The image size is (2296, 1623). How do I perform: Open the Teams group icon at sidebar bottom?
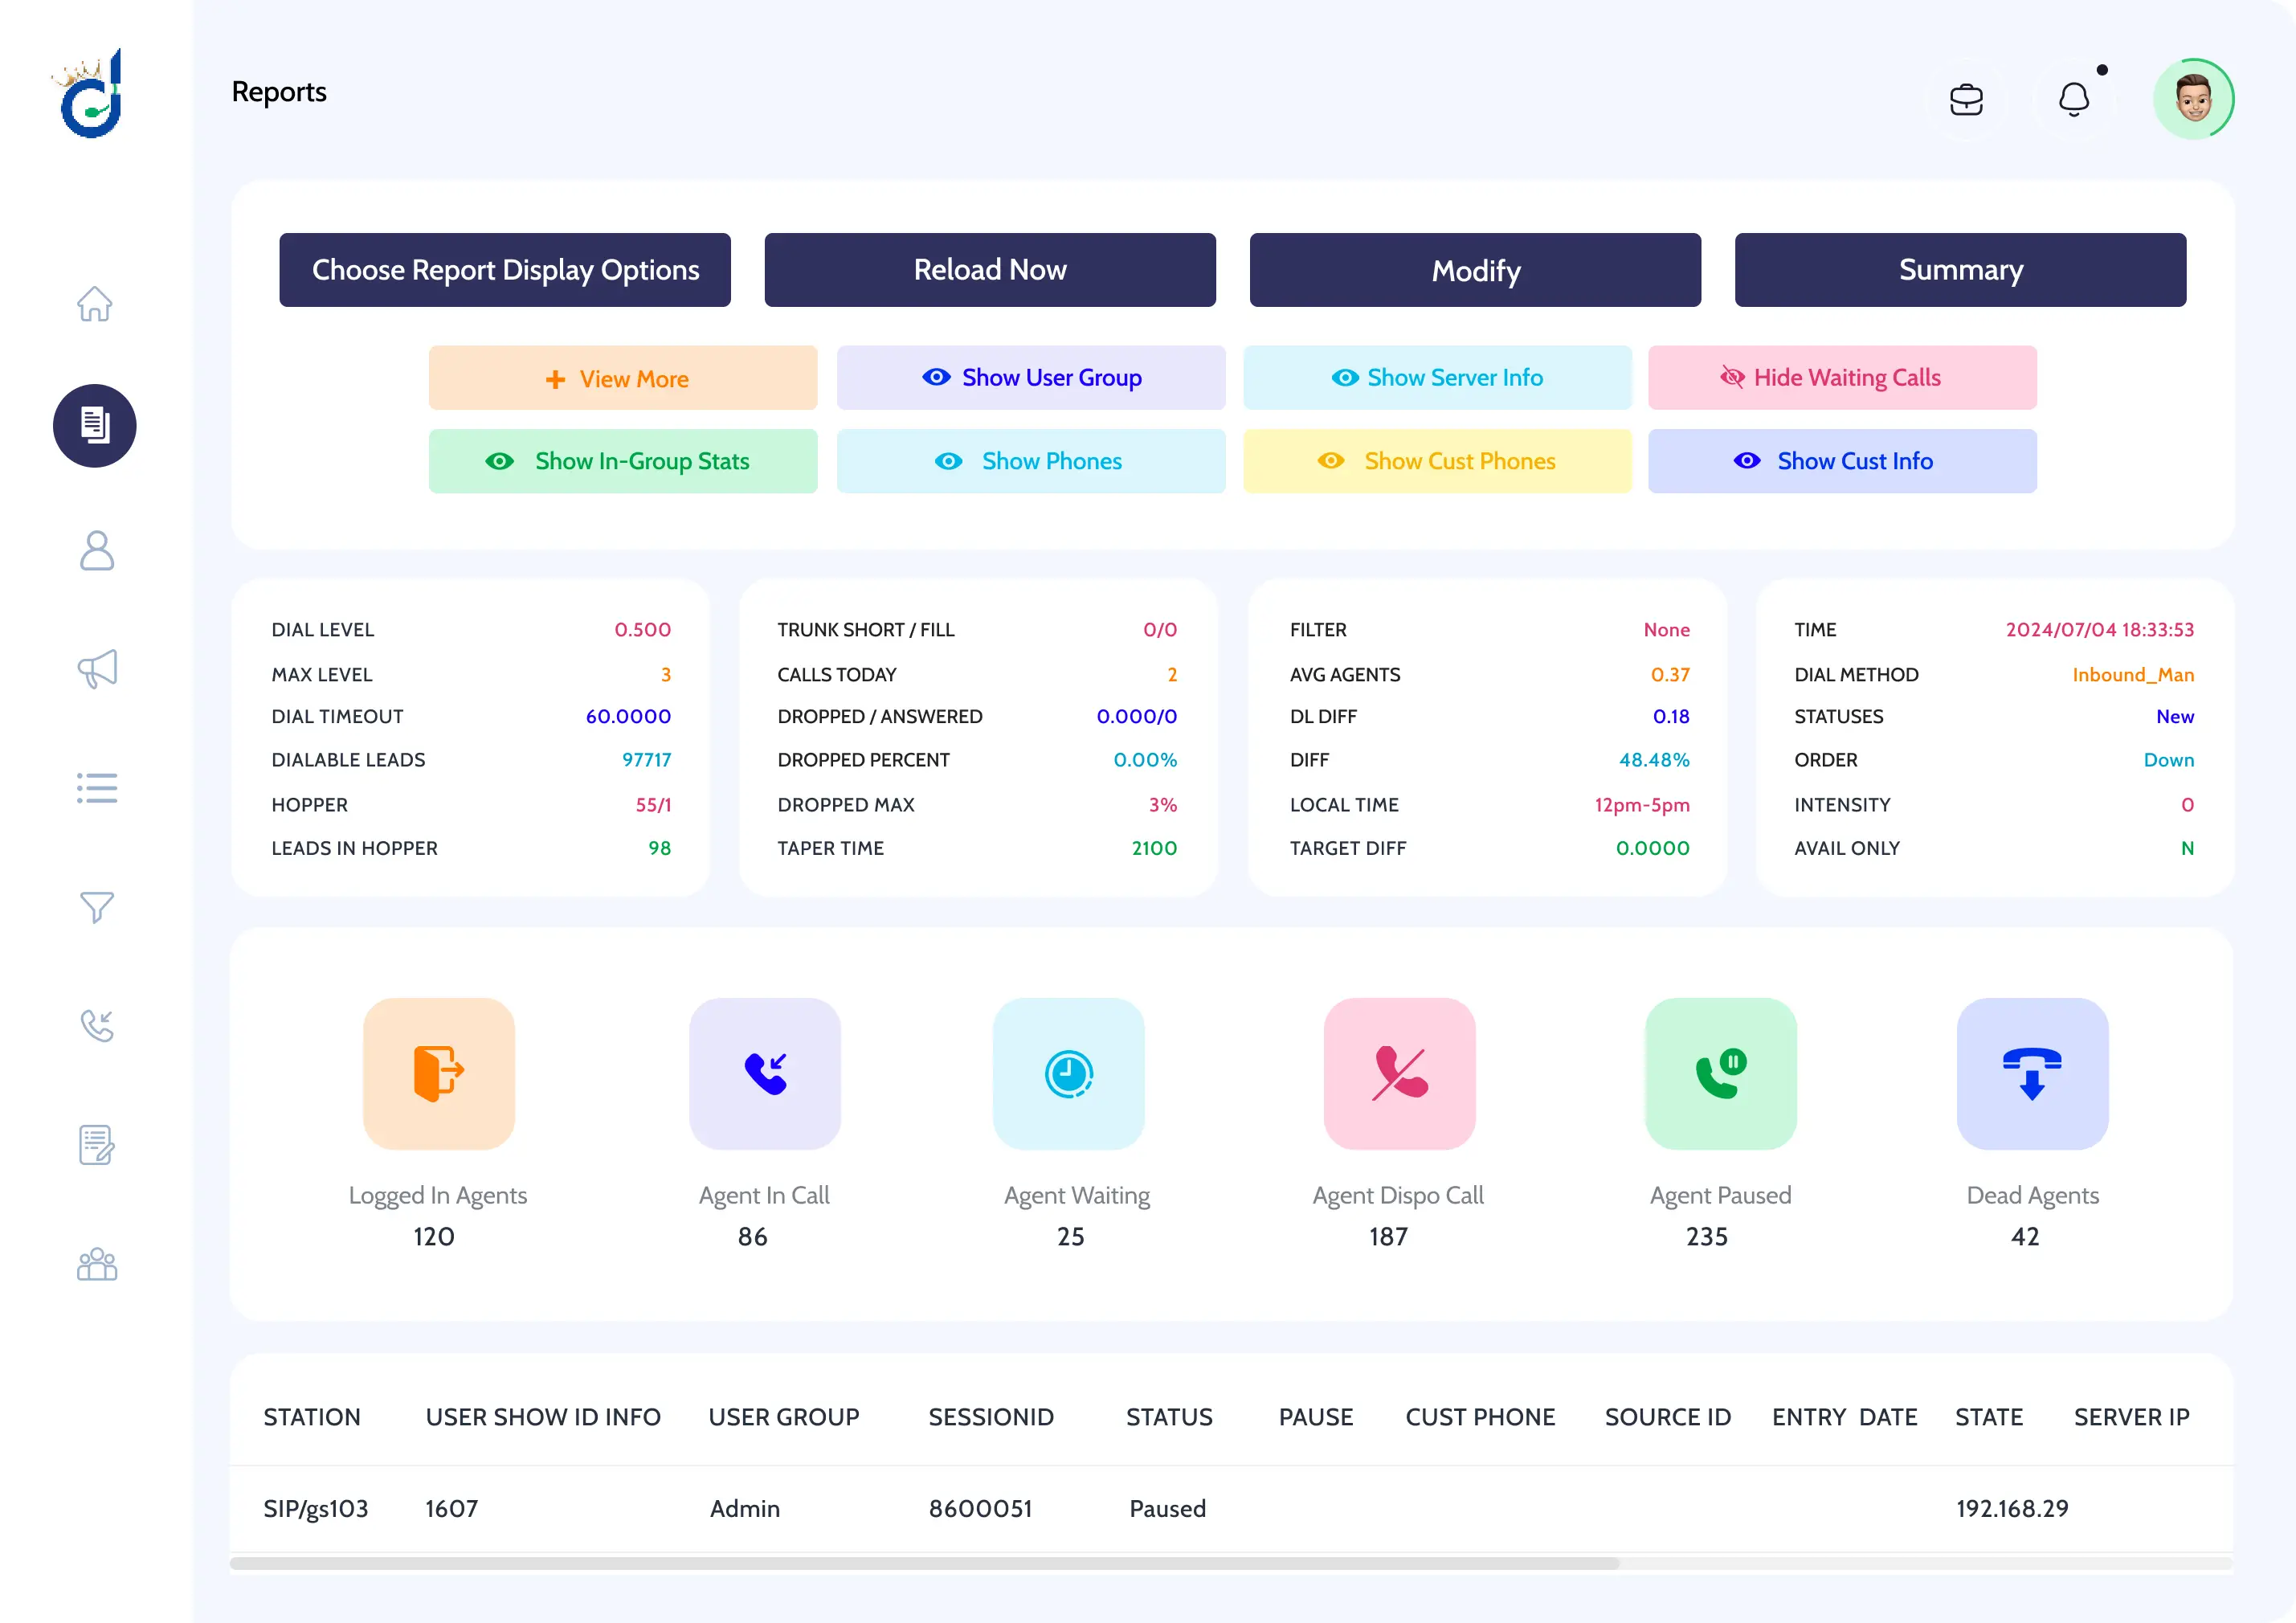click(x=95, y=1263)
